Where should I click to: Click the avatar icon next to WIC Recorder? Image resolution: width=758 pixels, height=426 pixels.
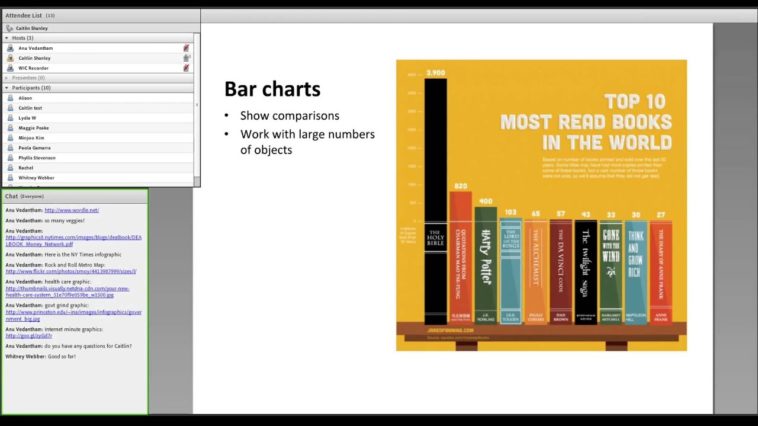pos(11,68)
